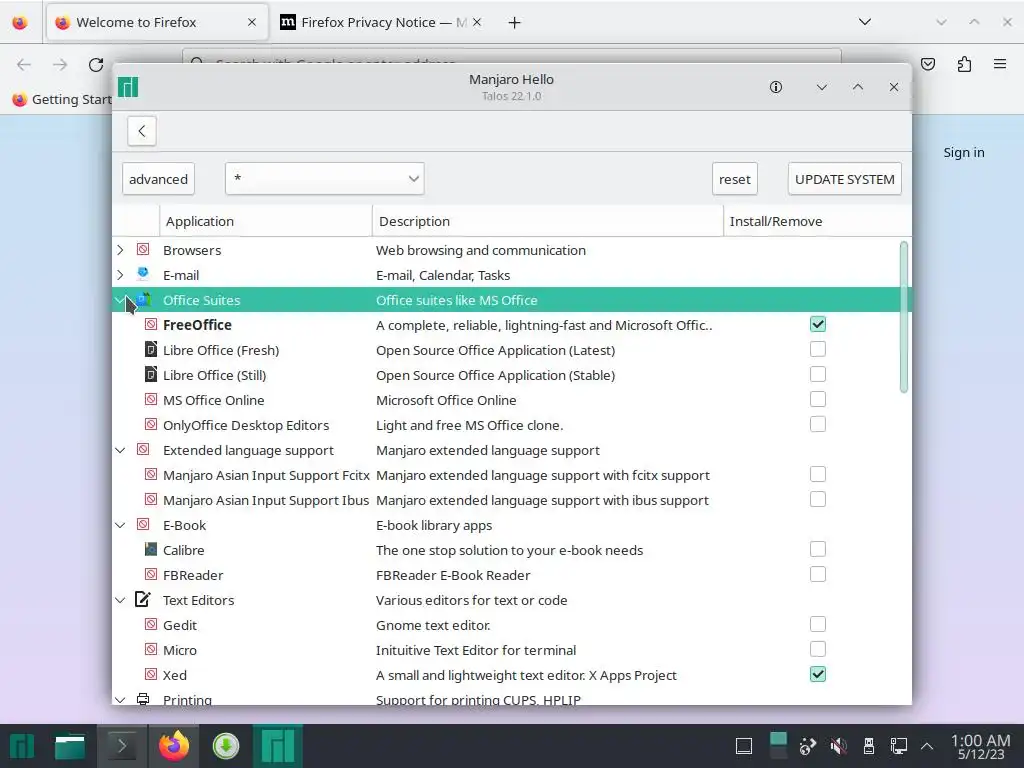Sort by the Description column header

pyautogui.click(x=547, y=221)
